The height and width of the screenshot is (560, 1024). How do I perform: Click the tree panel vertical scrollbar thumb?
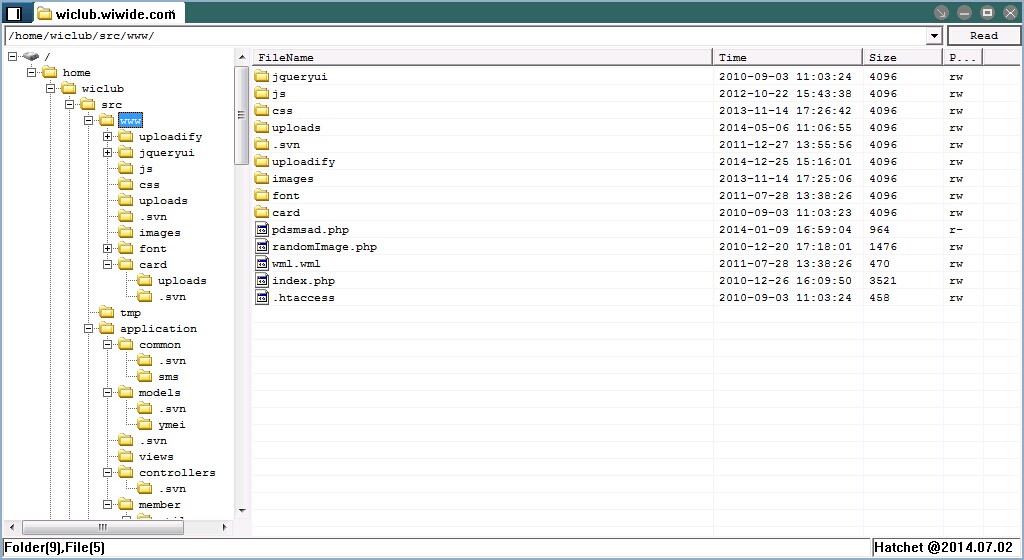tap(241, 115)
